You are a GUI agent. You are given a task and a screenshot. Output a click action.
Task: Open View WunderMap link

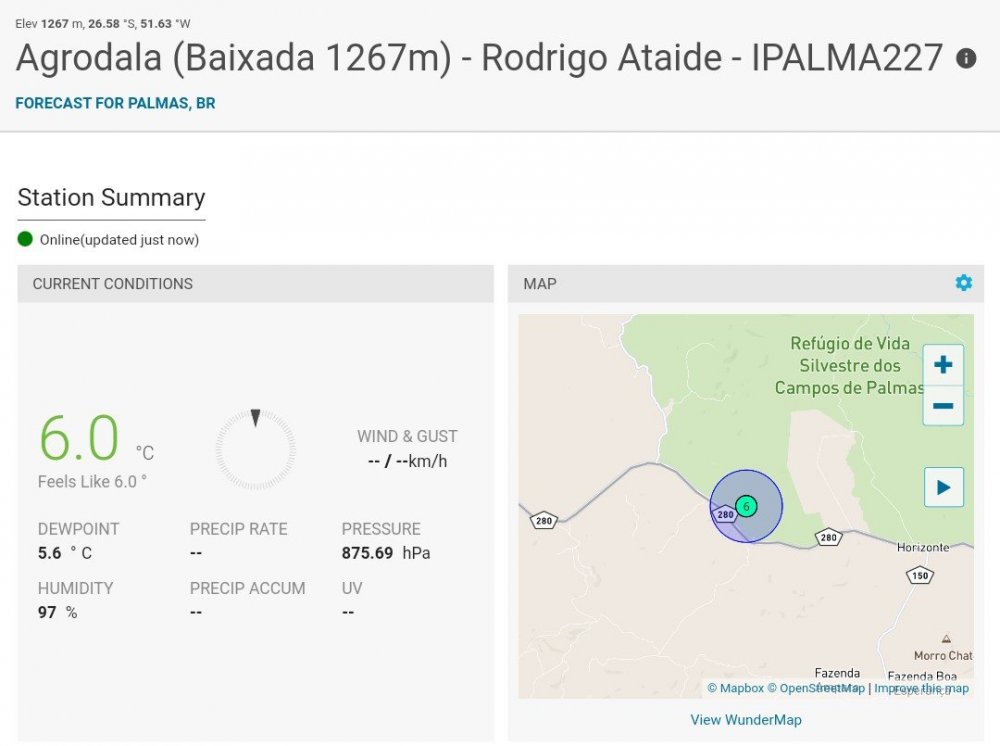(x=746, y=720)
